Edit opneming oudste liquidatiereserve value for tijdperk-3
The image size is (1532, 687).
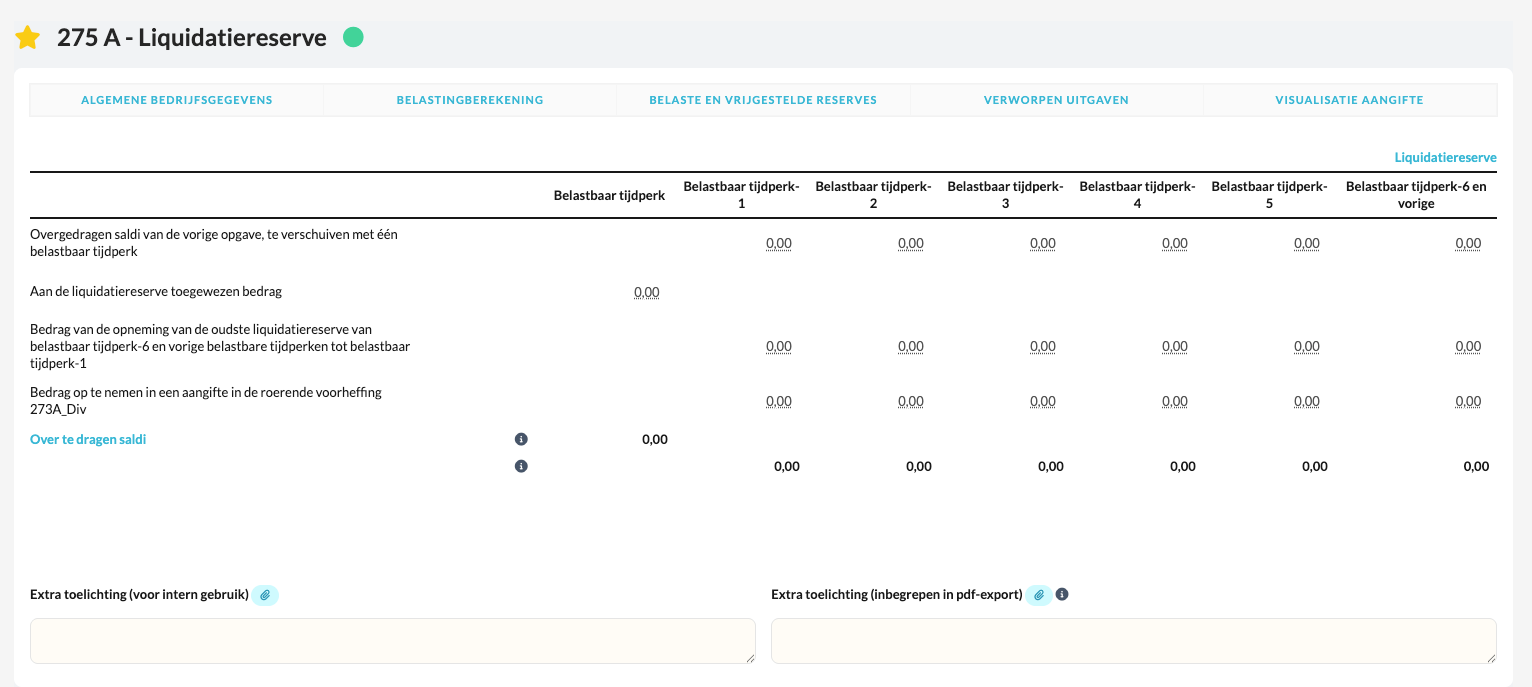click(x=1043, y=346)
